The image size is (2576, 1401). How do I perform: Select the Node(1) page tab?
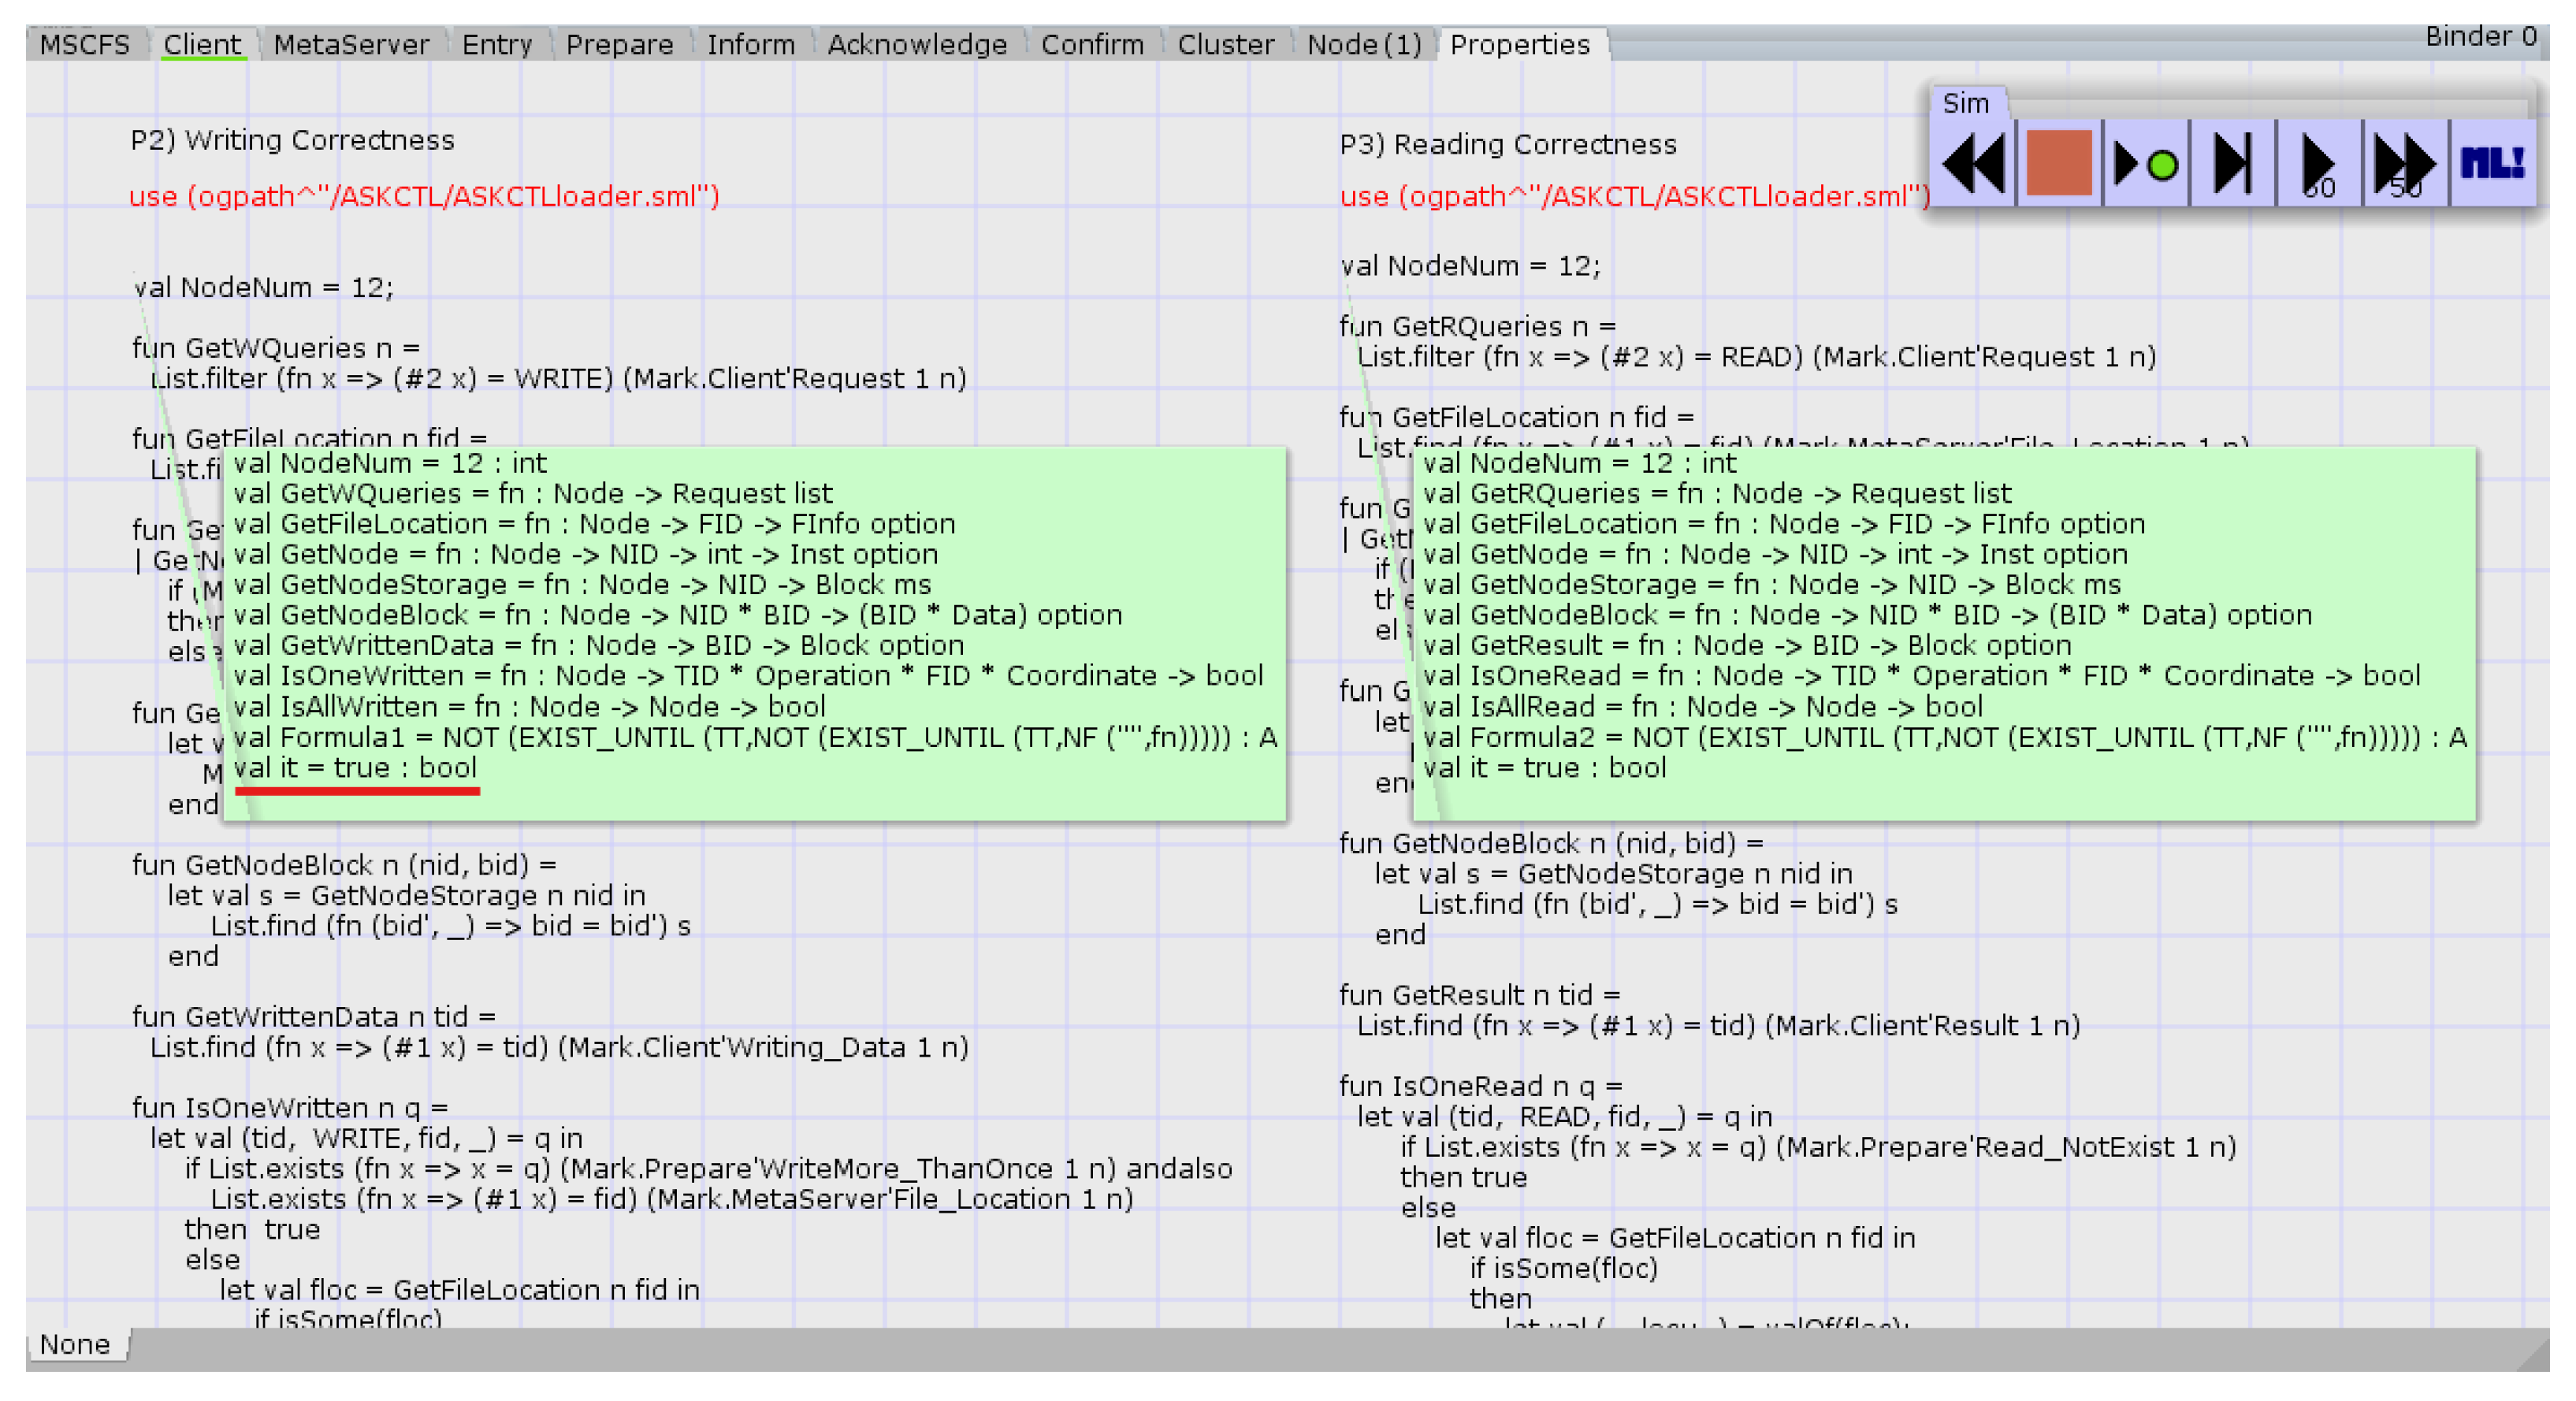click(x=1364, y=45)
